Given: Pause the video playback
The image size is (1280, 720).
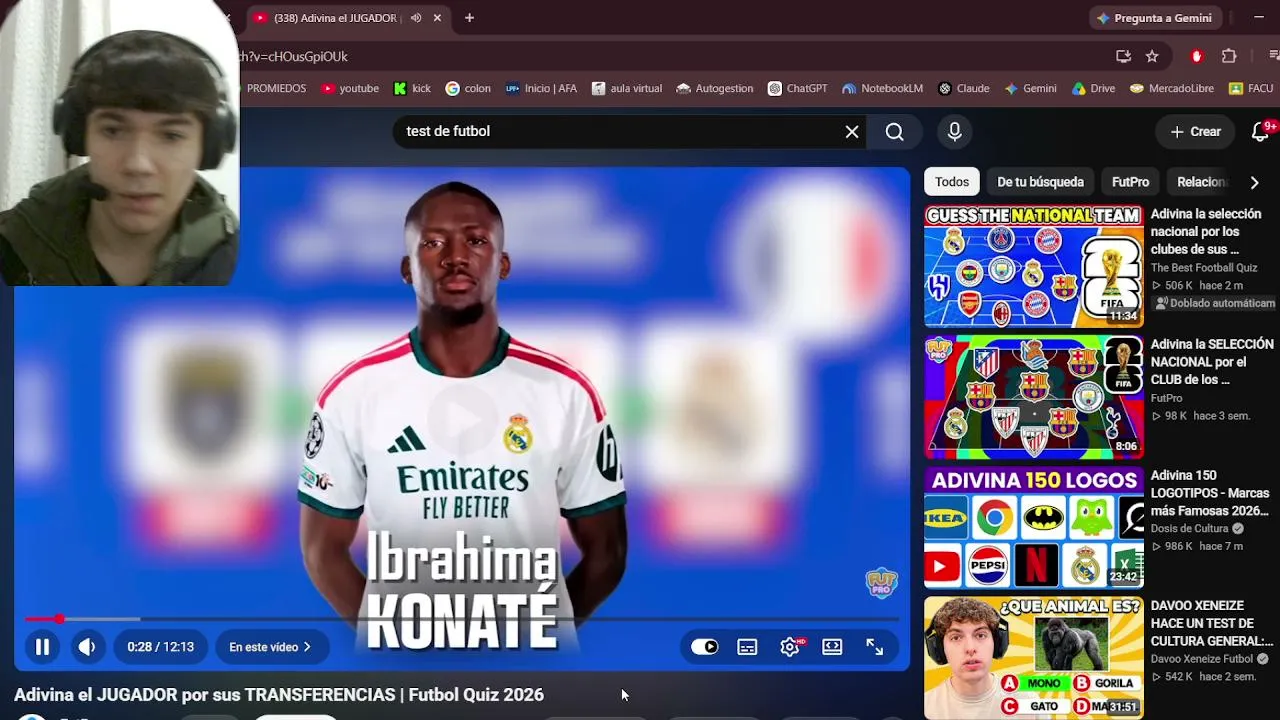Looking at the screenshot, I should point(42,647).
